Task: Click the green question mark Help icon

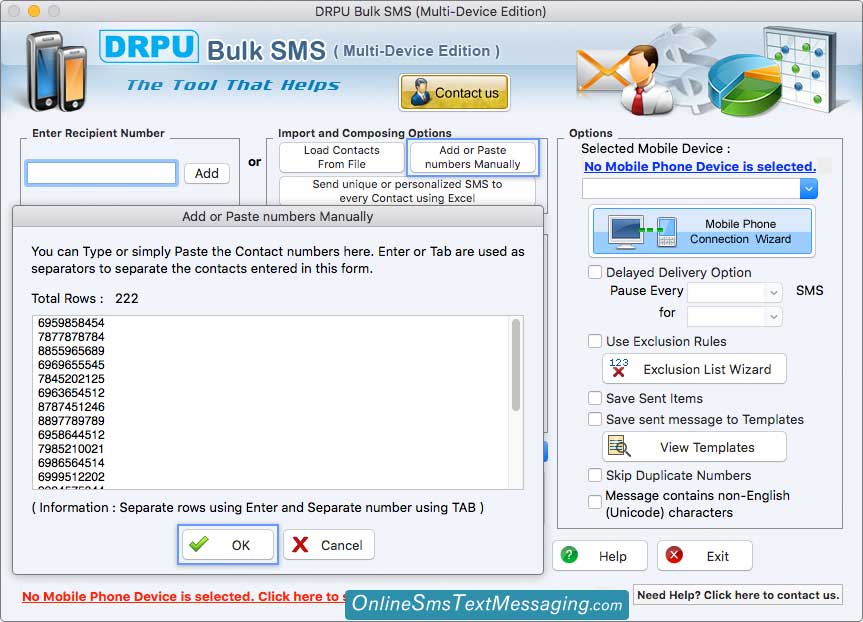Action: coord(569,555)
